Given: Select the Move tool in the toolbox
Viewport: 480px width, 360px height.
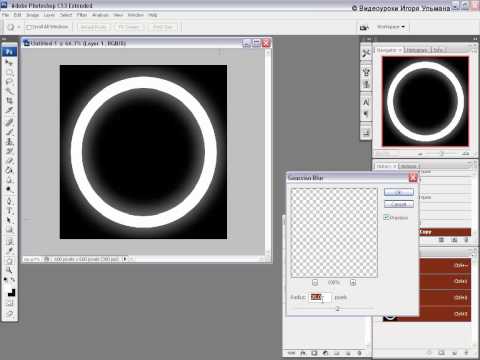Looking at the screenshot, I should pyautogui.click(x=9, y=62).
